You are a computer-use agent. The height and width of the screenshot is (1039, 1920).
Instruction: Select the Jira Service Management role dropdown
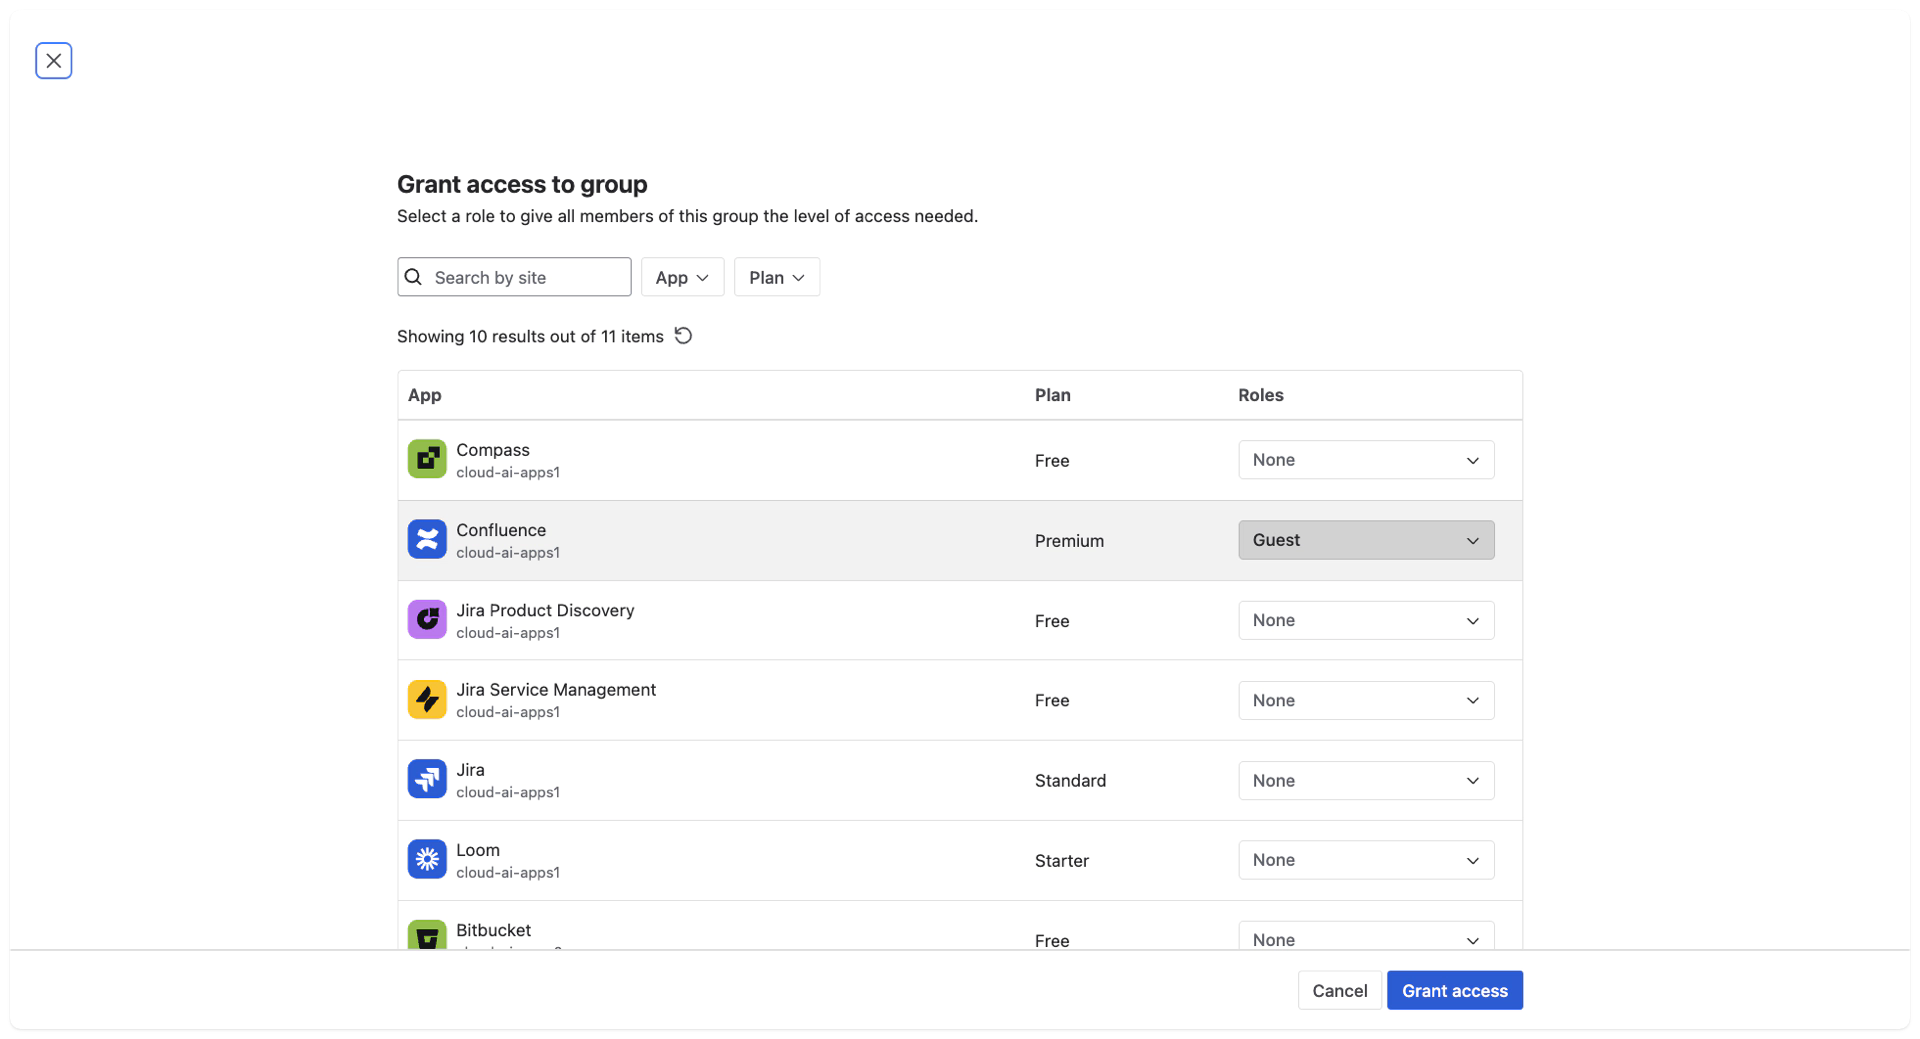coord(1366,700)
